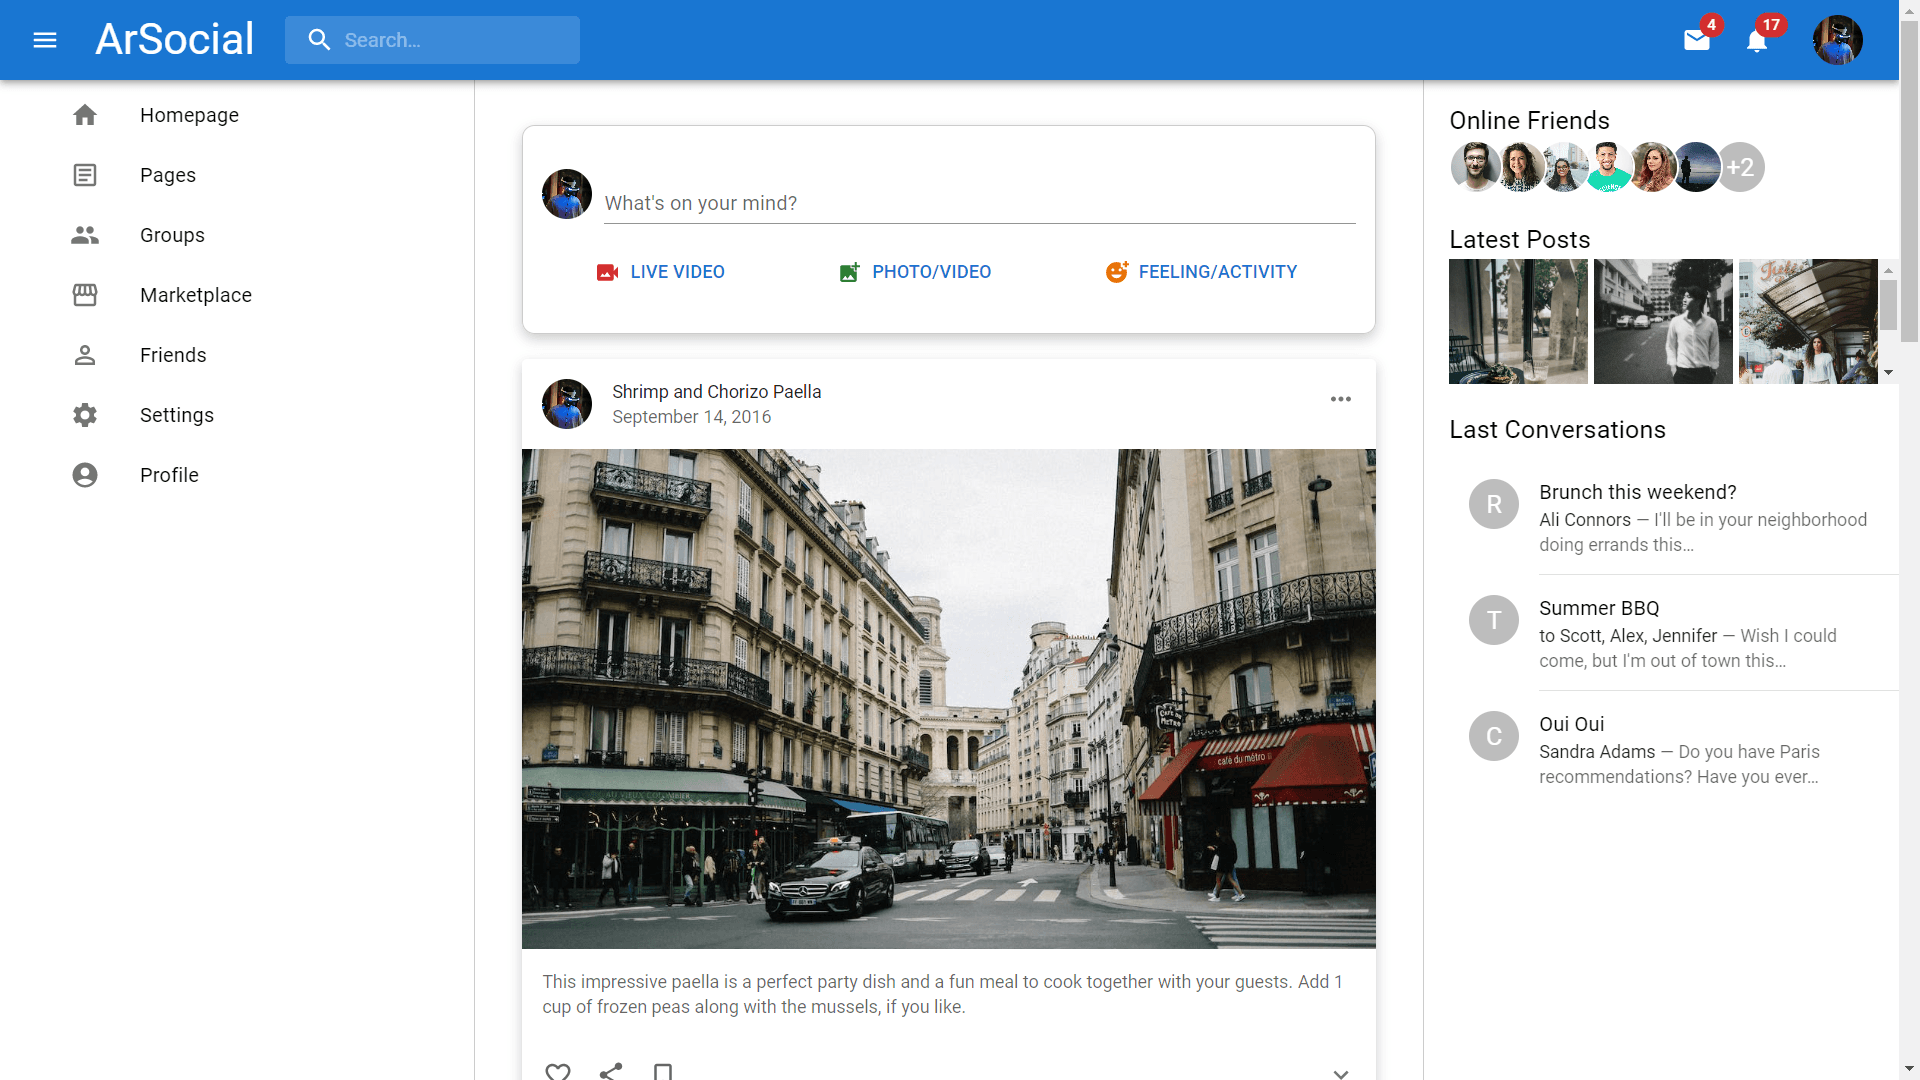Click the Photo/Video icon
The height and width of the screenshot is (1080, 1920).
851,270
